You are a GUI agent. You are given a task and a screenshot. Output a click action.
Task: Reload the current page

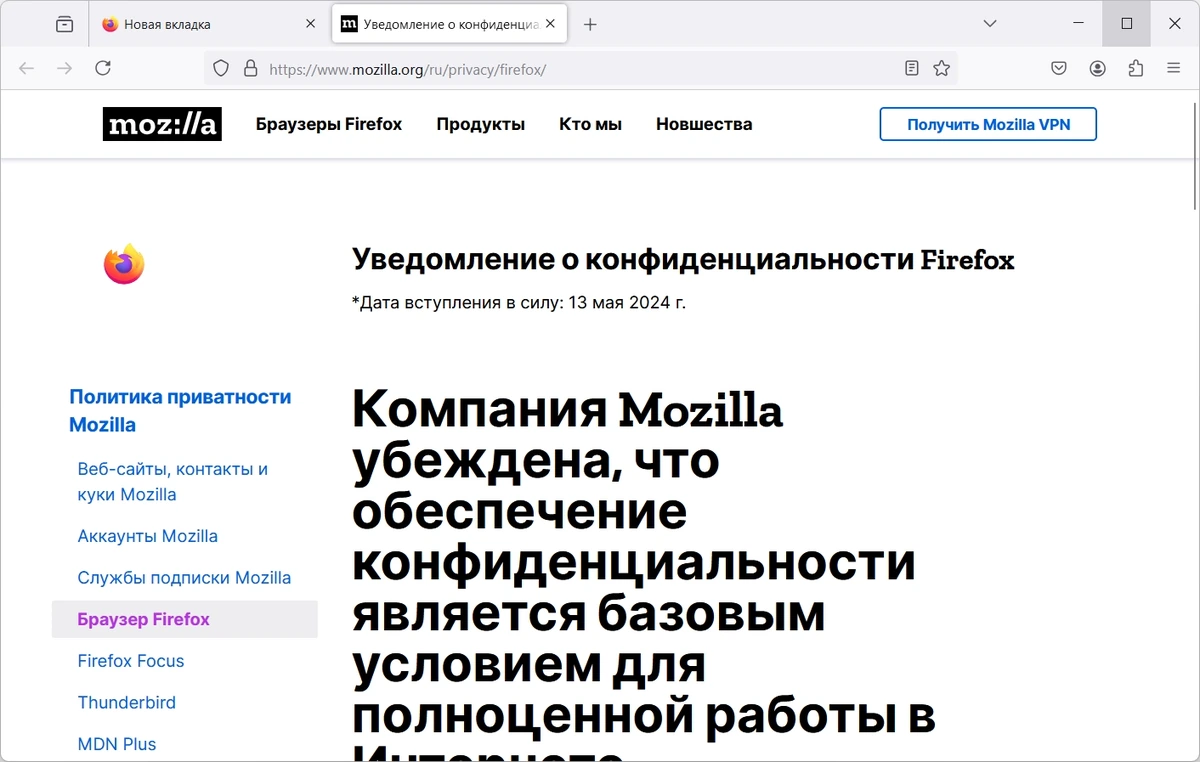(103, 68)
